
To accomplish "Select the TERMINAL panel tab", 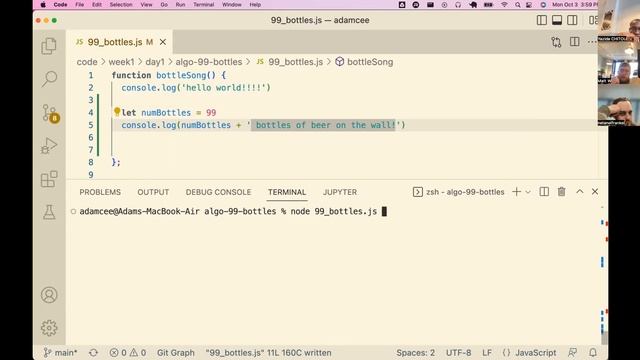I will (287, 192).
